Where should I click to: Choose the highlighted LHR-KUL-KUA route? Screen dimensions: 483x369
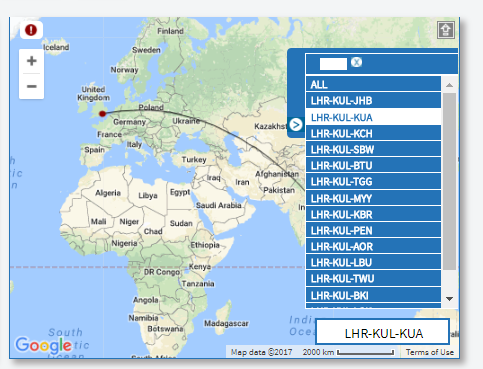pos(373,117)
